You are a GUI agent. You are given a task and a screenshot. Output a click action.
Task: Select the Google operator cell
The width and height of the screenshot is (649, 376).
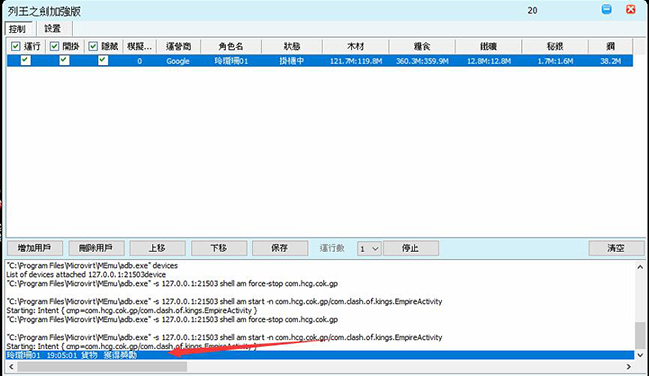click(x=178, y=61)
